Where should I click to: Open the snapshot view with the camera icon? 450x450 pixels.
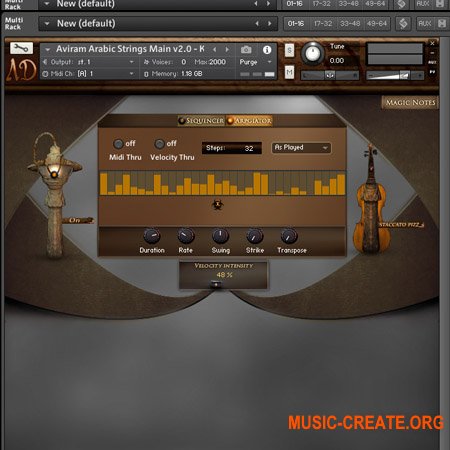point(246,50)
